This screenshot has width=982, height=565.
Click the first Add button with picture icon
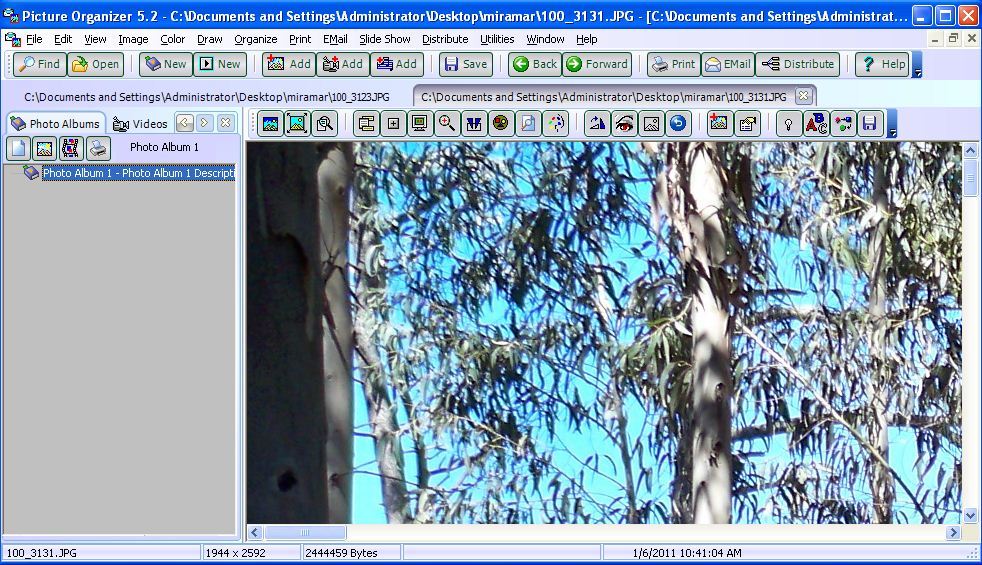tap(289, 64)
